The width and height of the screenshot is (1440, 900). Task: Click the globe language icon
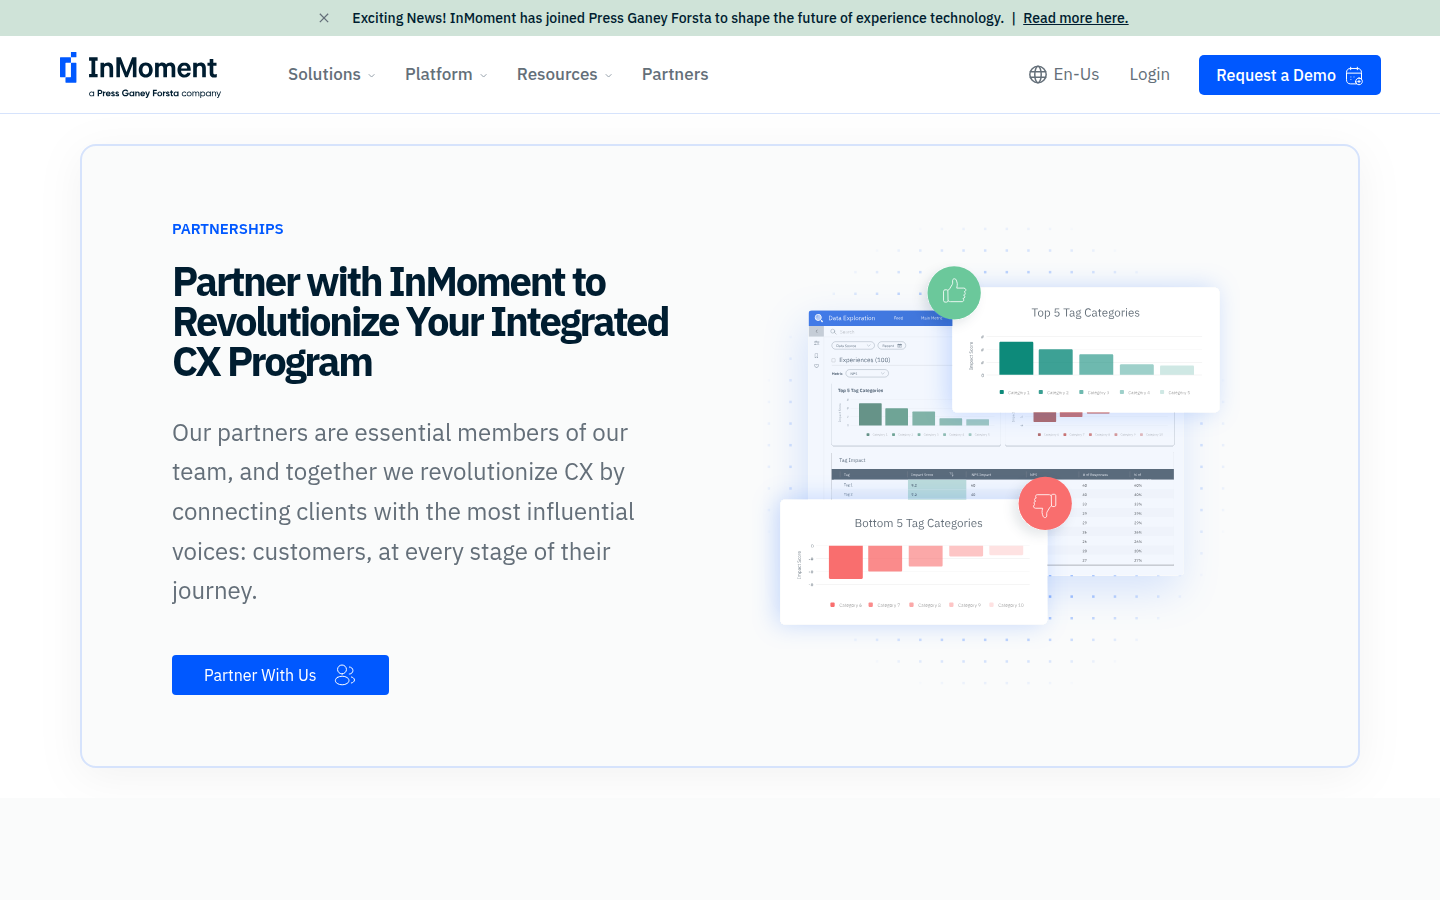click(x=1038, y=75)
